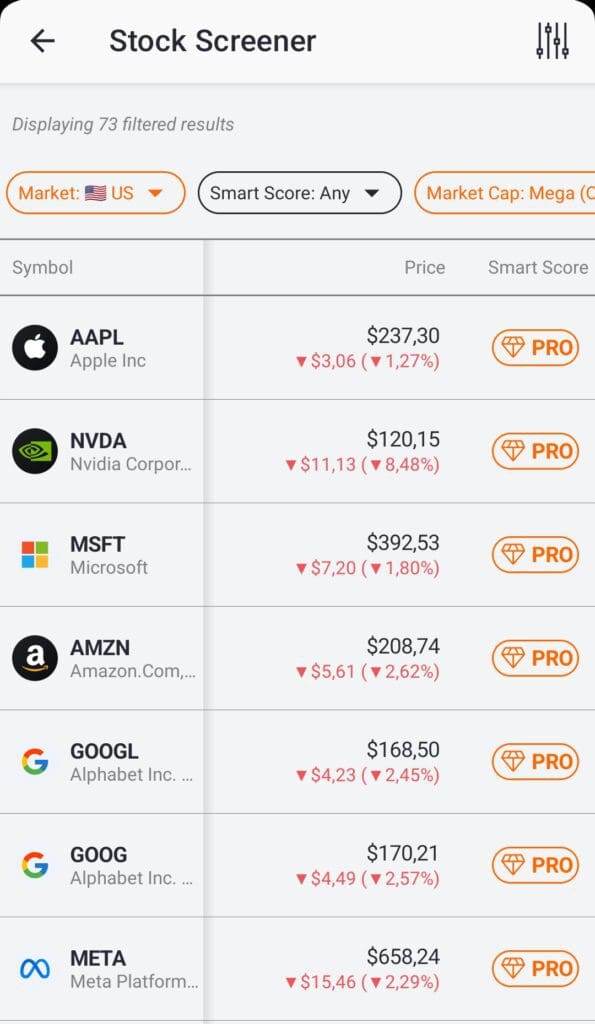Open the Market: US filter dropdown
595x1024 pixels.
[95, 193]
